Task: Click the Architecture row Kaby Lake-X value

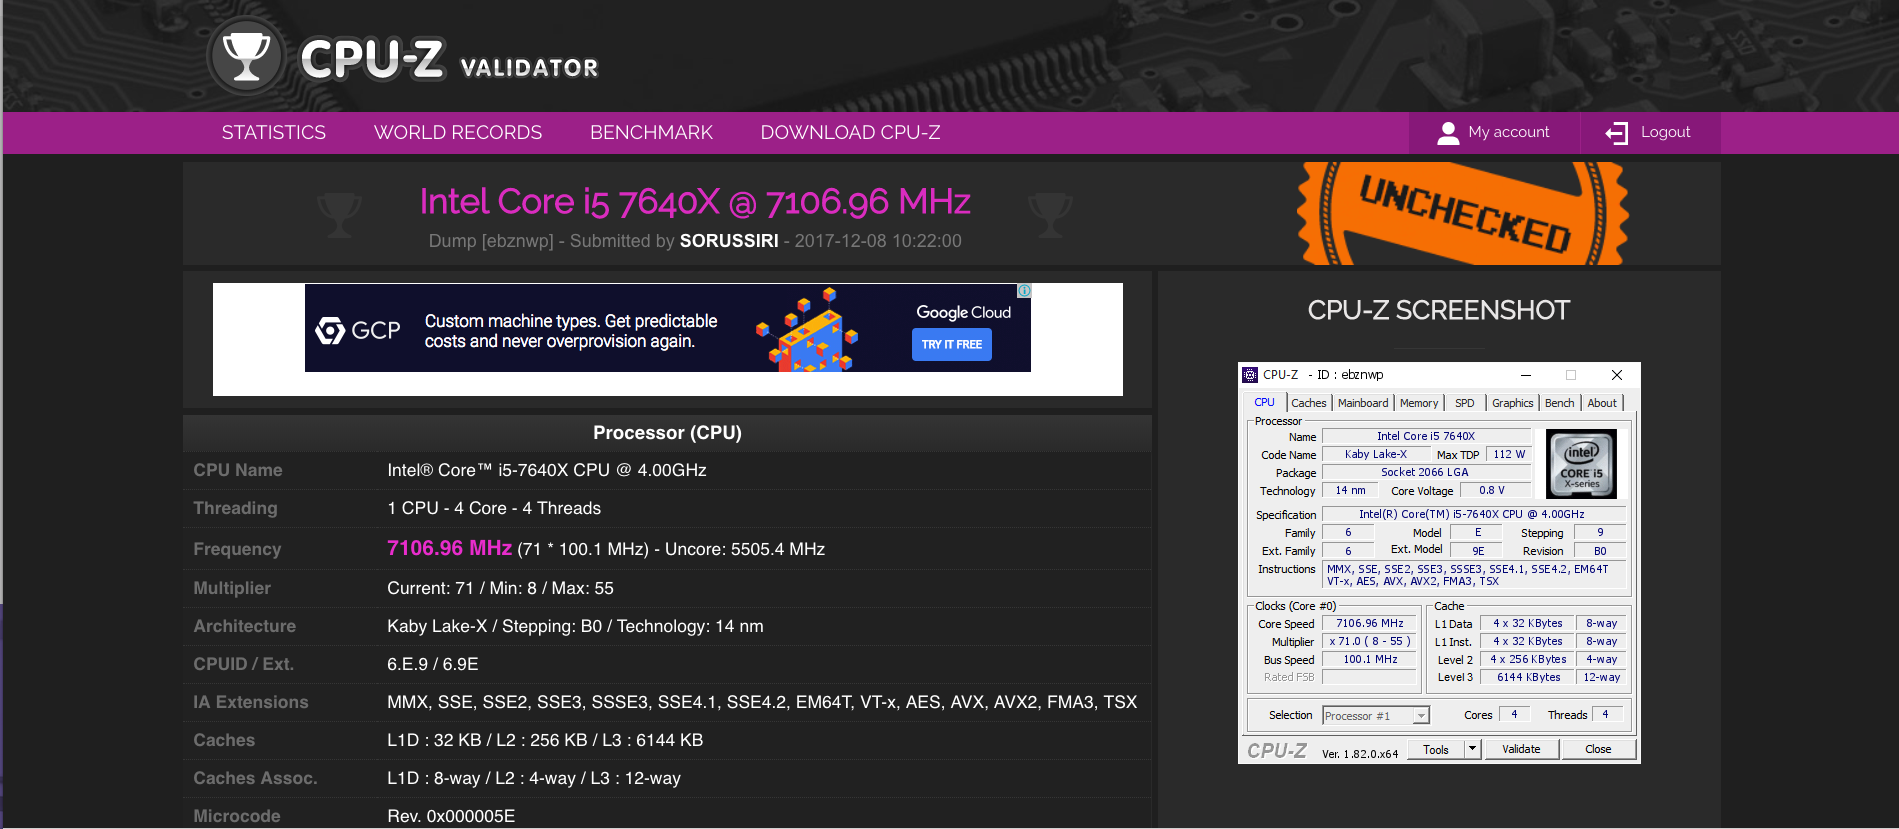Action: point(575,626)
